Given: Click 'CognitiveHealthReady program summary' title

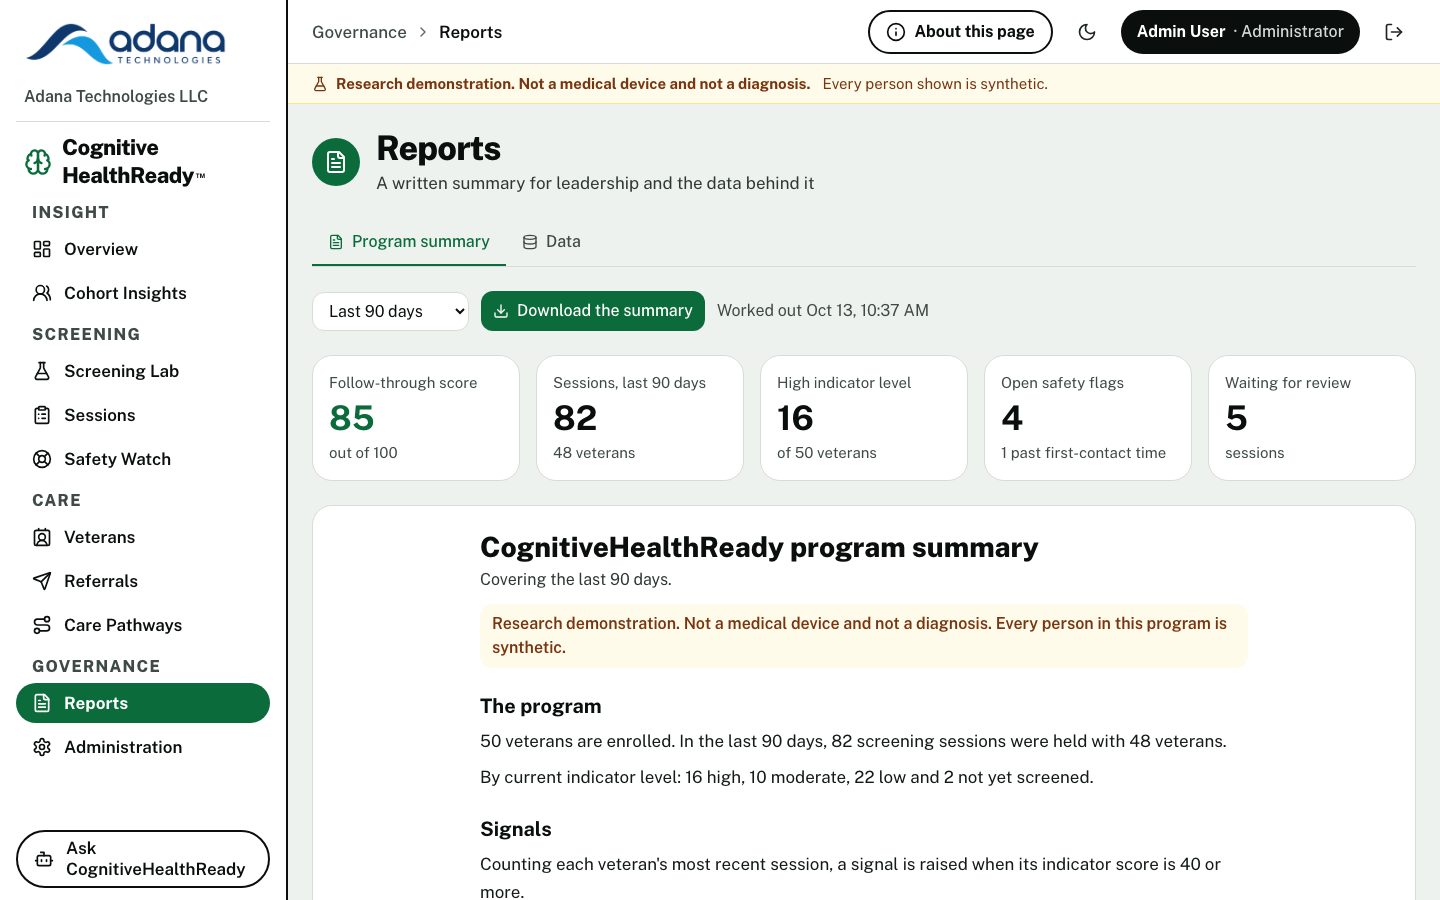Looking at the screenshot, I should coord(759,548).
